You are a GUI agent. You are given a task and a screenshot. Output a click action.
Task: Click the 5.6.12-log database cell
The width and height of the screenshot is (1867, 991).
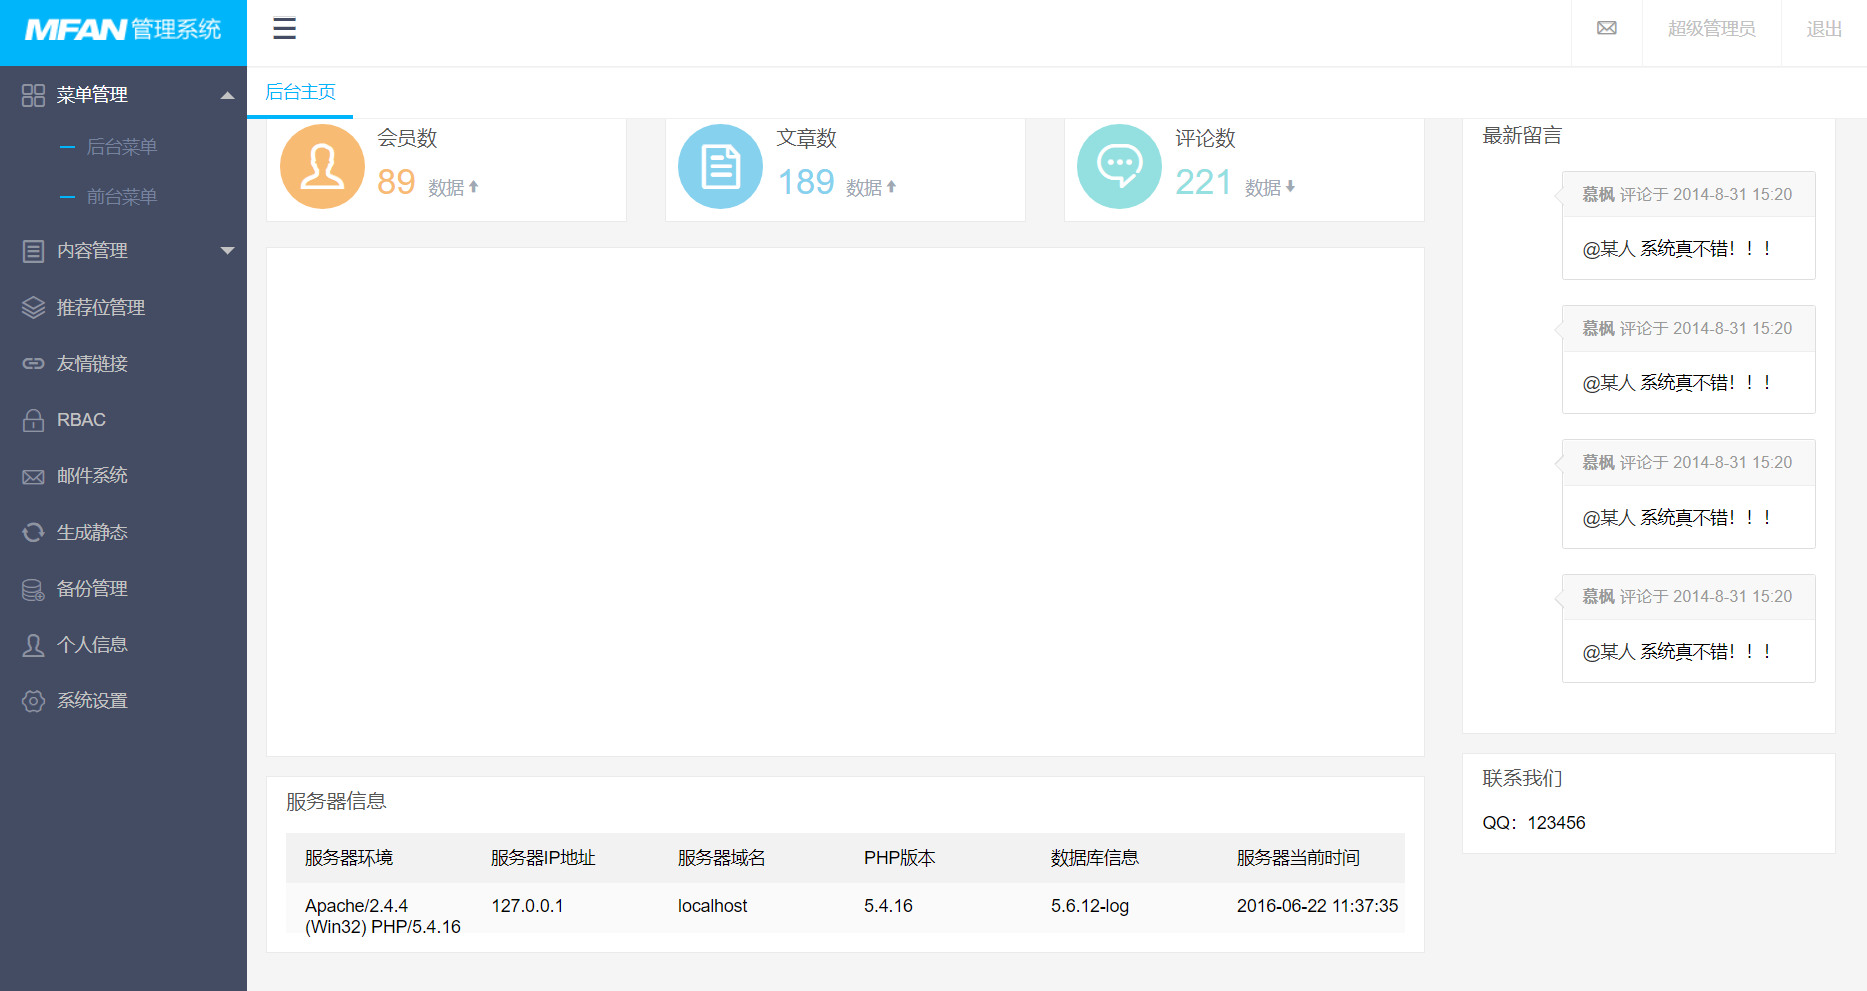tap(1090, 906)
